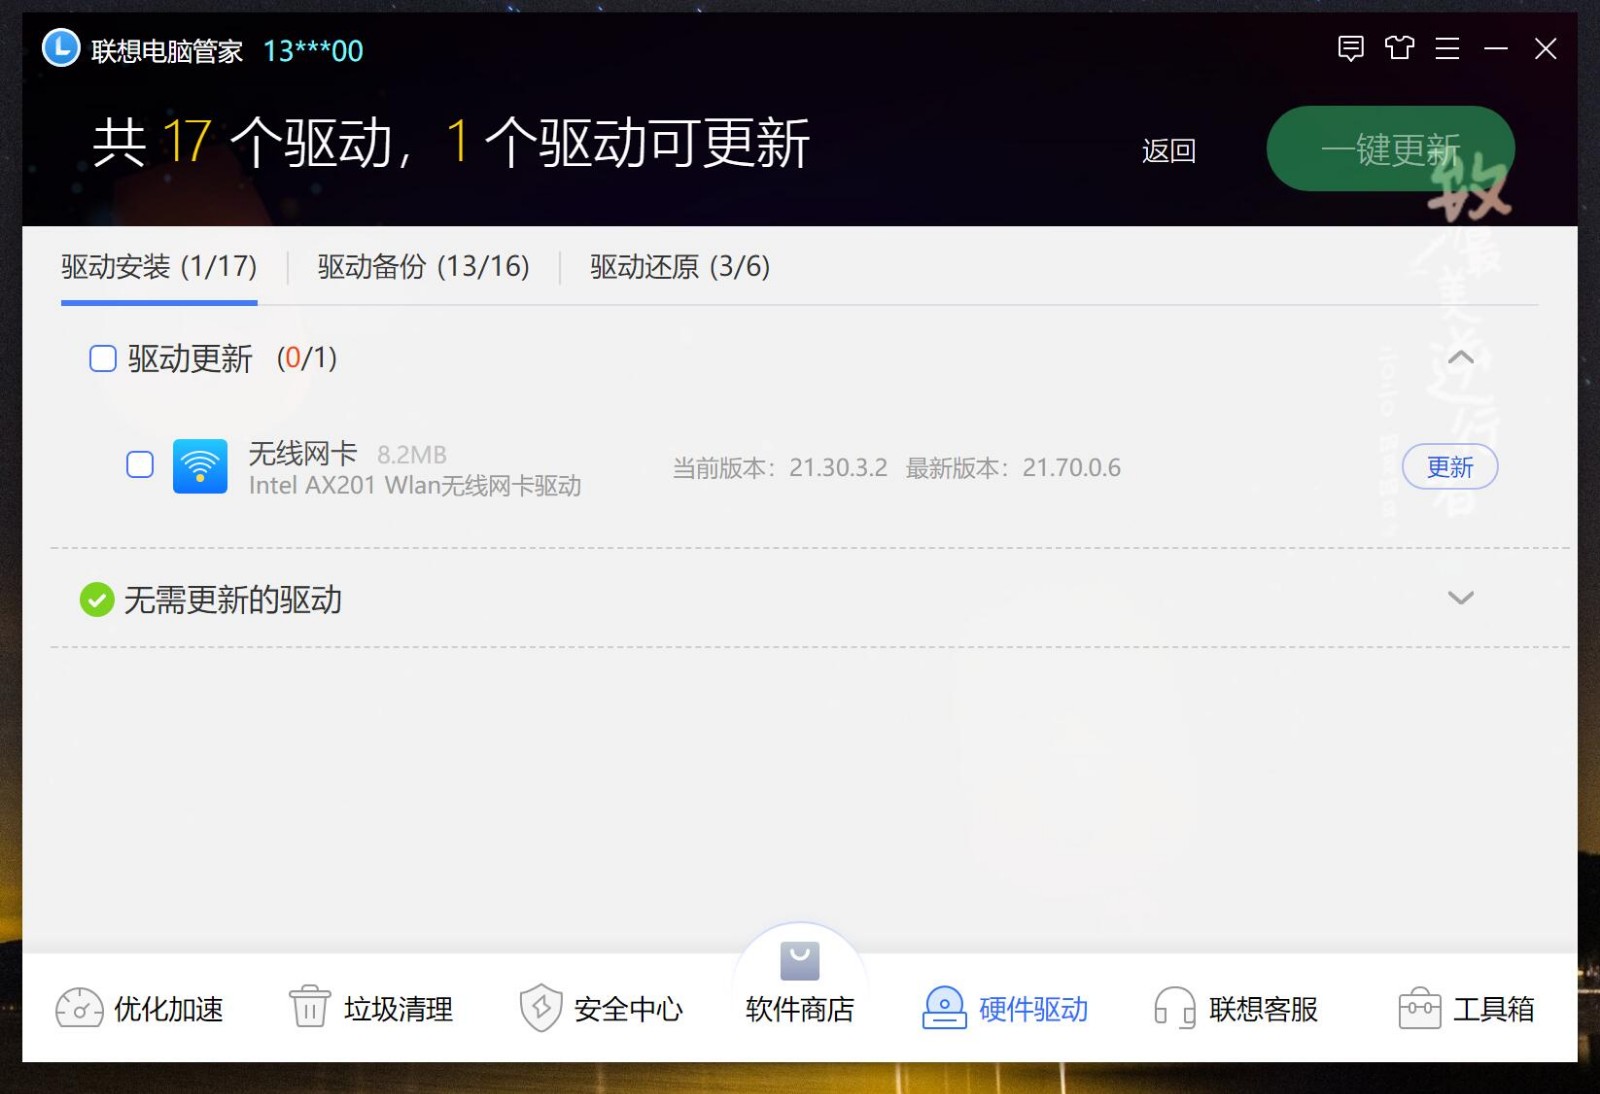The width and height of the screenshot is (1600, 1094).
Task: Click the 垃圾清理 label
Action: 399,1009
